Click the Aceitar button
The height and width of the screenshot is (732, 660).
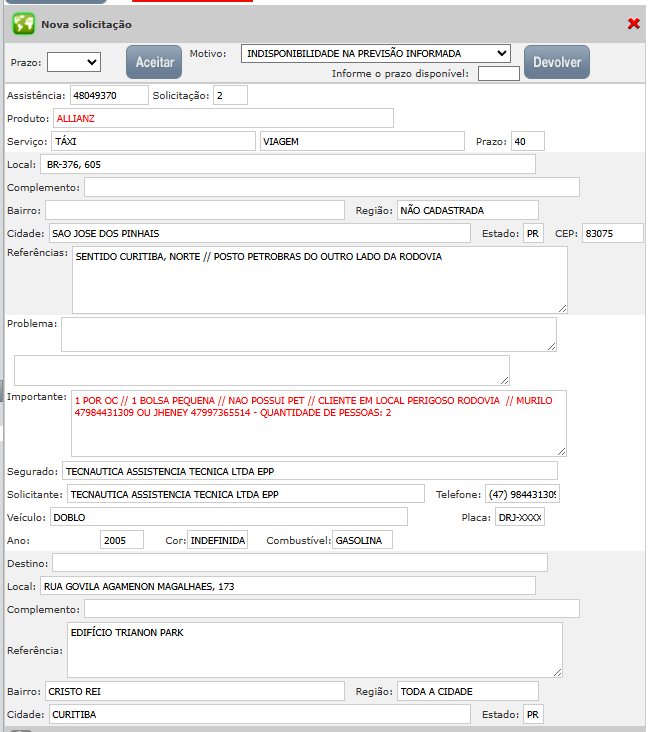(154, 62)
